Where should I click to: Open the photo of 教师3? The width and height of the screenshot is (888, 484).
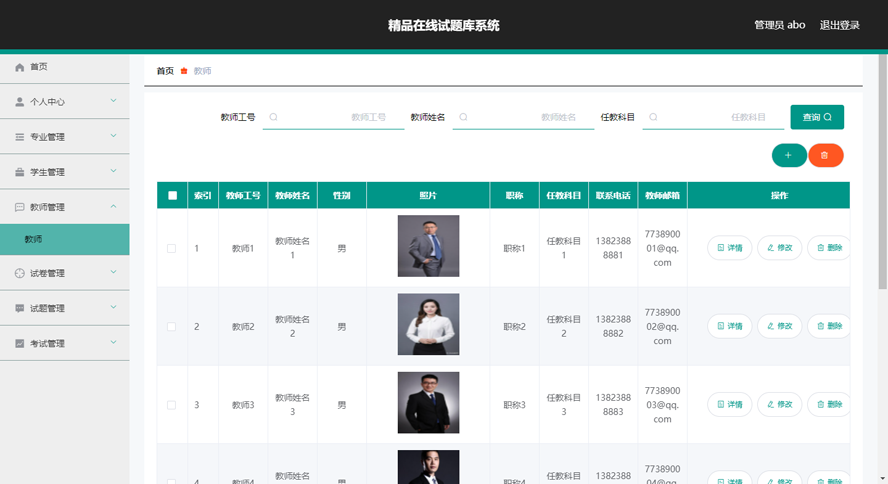tap(428, 402)
